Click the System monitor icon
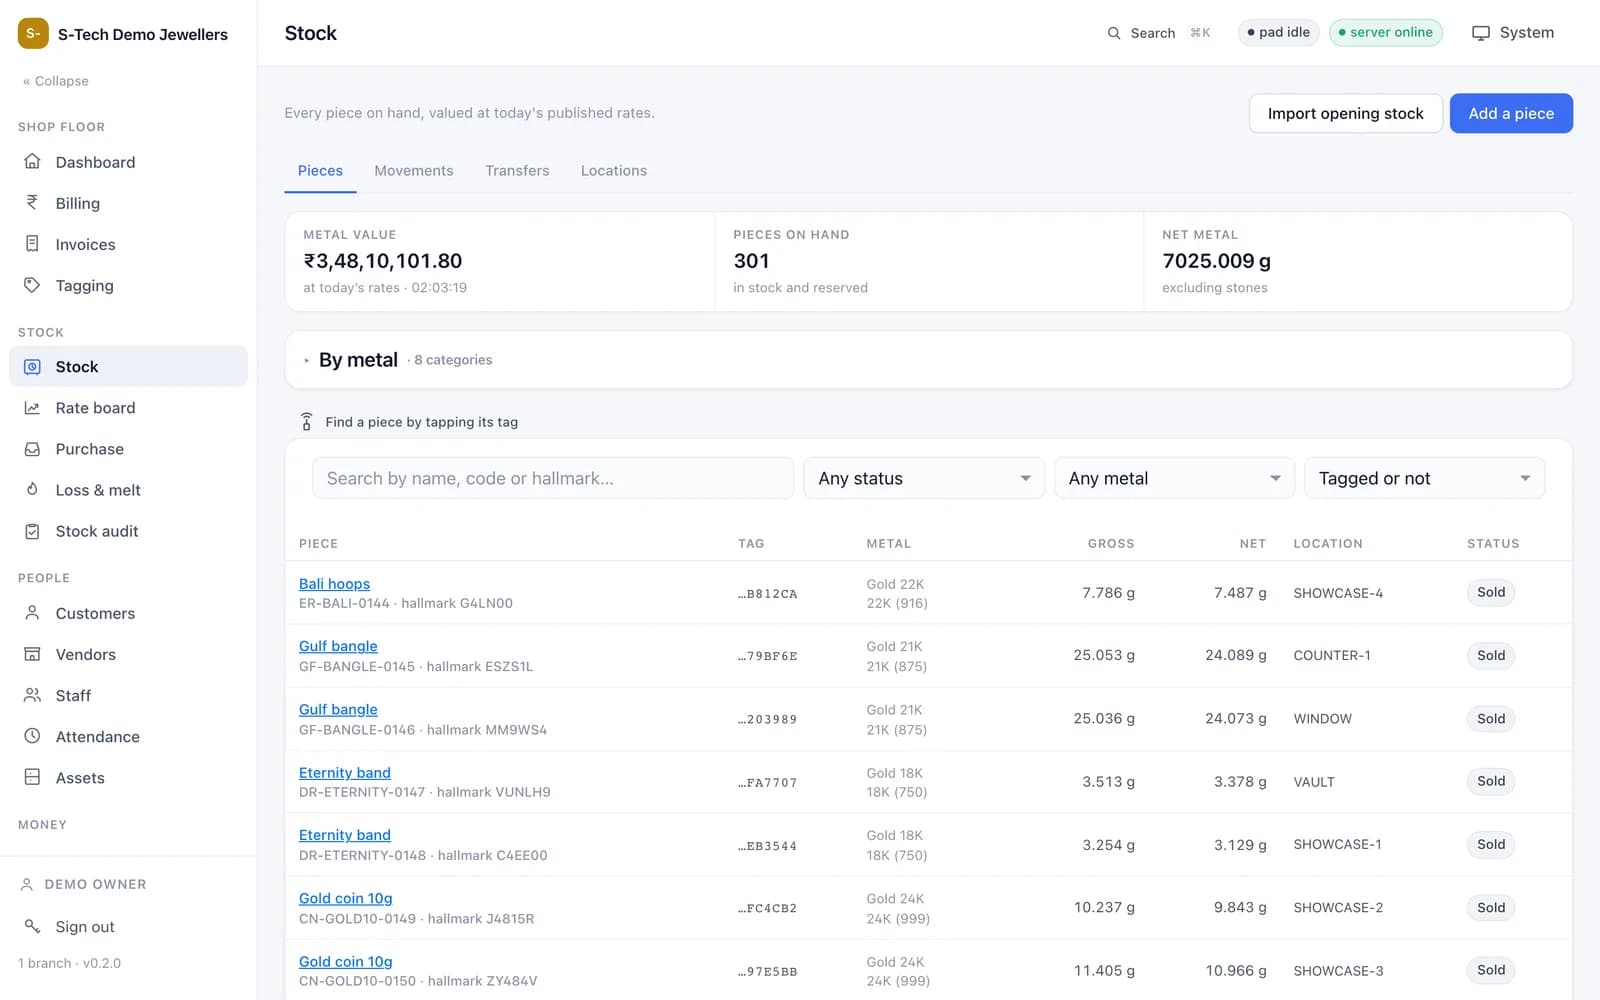1600x1000 pixels. 1481,33
